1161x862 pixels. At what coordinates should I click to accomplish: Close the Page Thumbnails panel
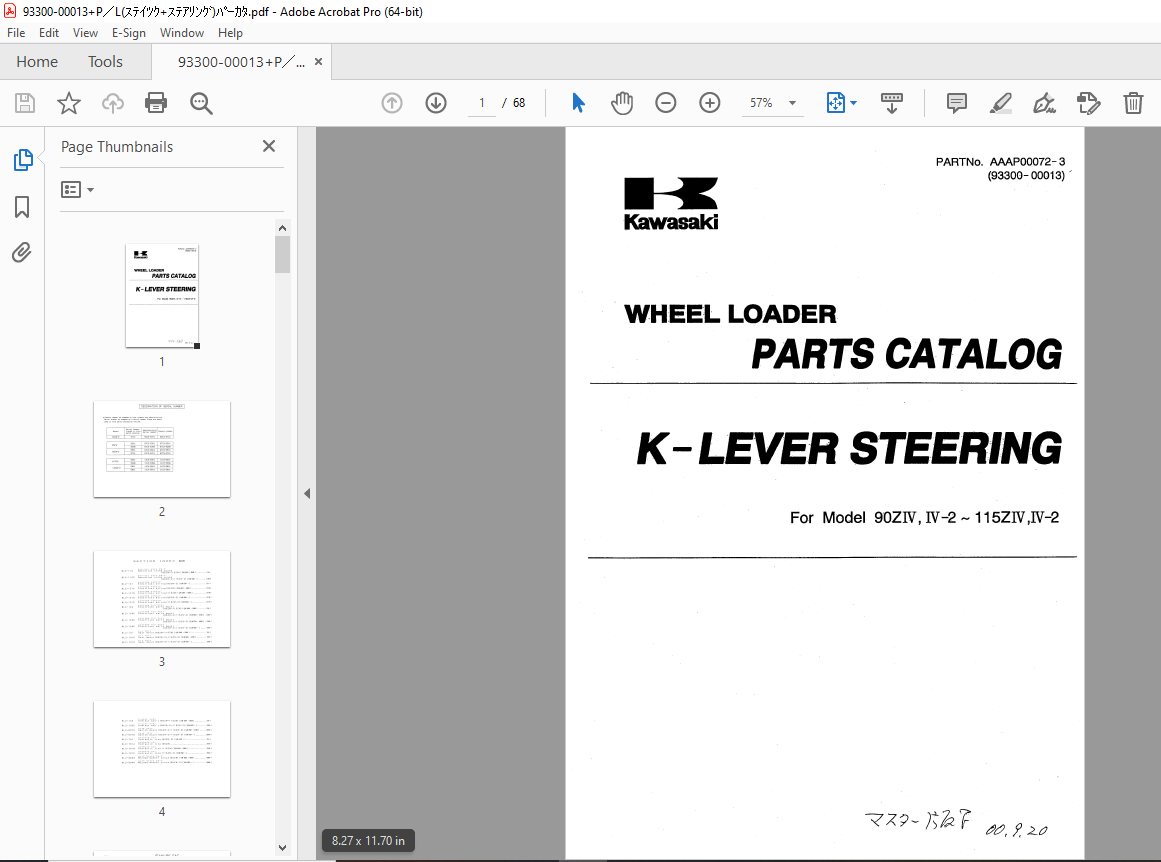pos(268,146)
